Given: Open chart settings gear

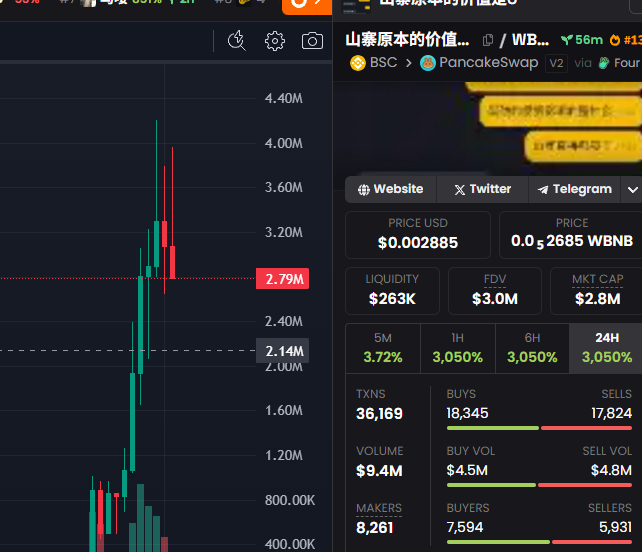Looking at the screenshot, I should pyautogui.click(x=275, y=41).
